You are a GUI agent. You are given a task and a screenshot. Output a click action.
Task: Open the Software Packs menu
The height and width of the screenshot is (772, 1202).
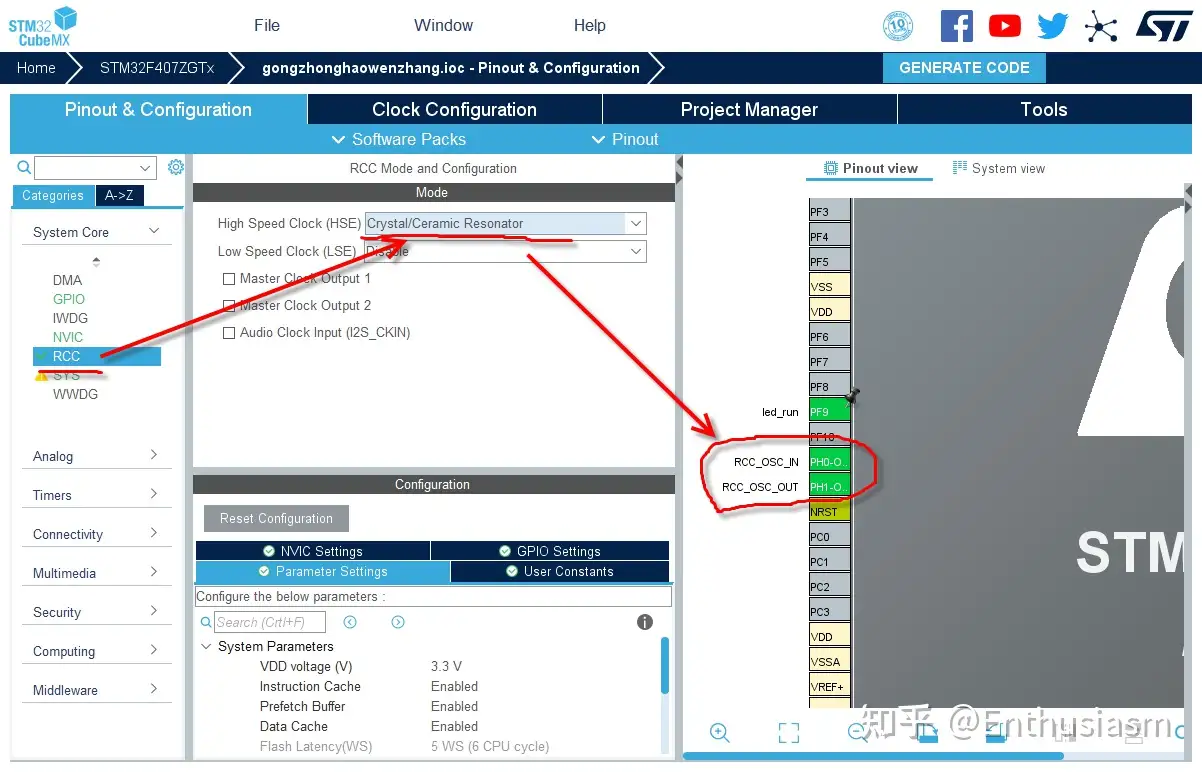(x=398, y=140)
